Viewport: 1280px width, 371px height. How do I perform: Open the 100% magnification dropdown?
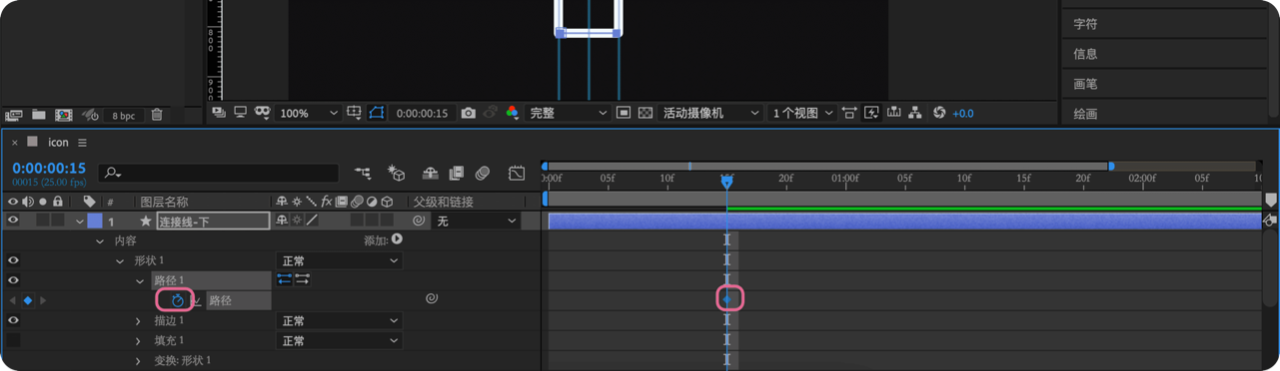308,113
